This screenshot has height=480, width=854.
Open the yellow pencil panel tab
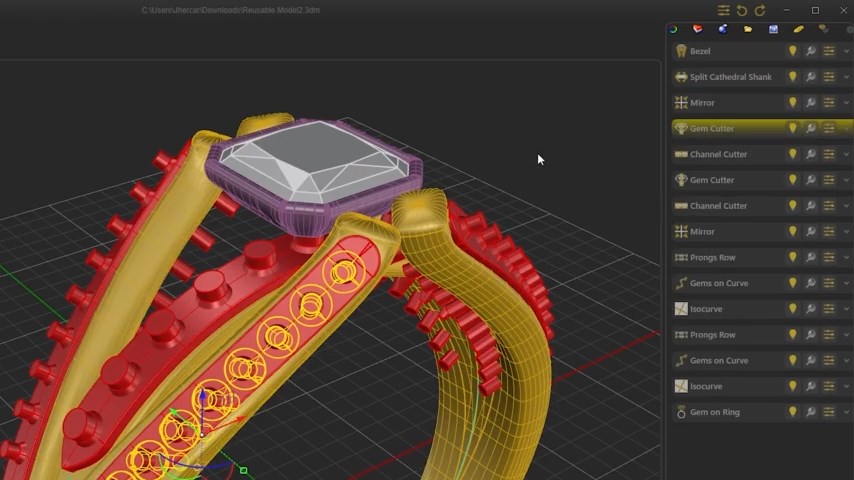pyautogui.click(x=798, y=29)
